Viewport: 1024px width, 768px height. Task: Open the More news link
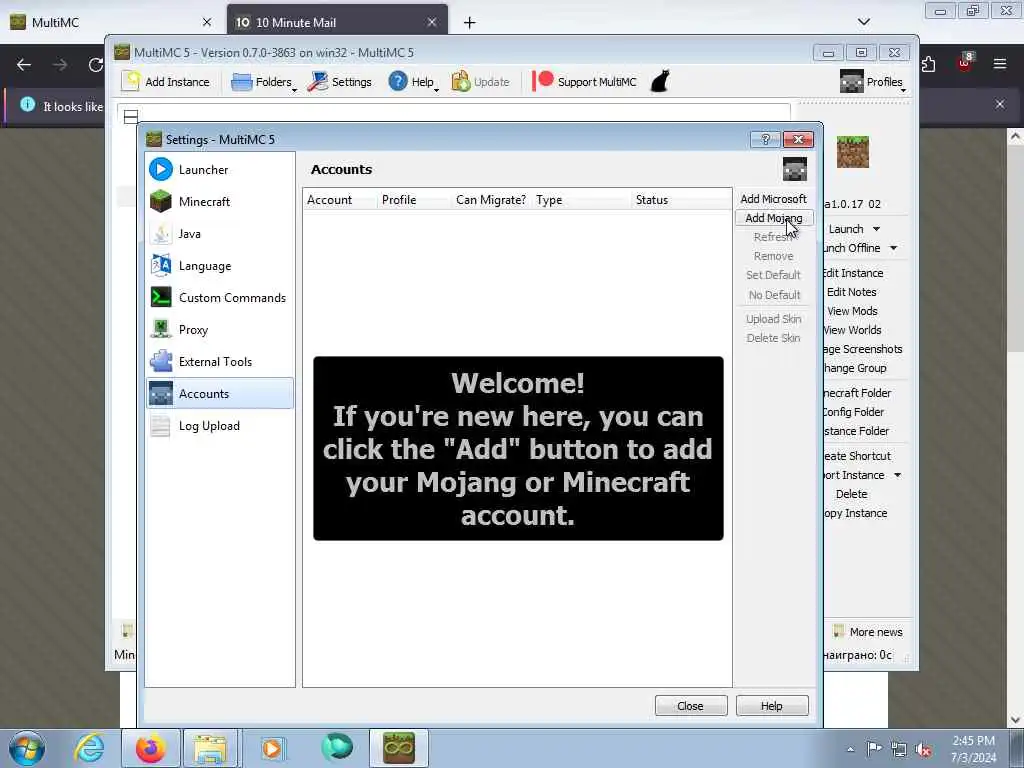click(x=869, y=632)
